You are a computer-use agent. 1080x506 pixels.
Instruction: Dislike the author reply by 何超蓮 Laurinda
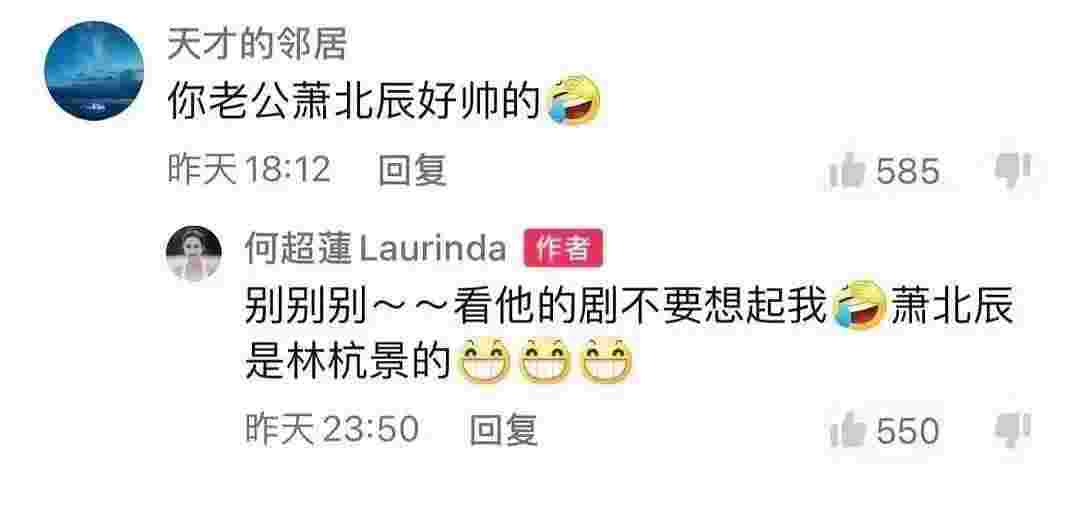click(1011, 430)
